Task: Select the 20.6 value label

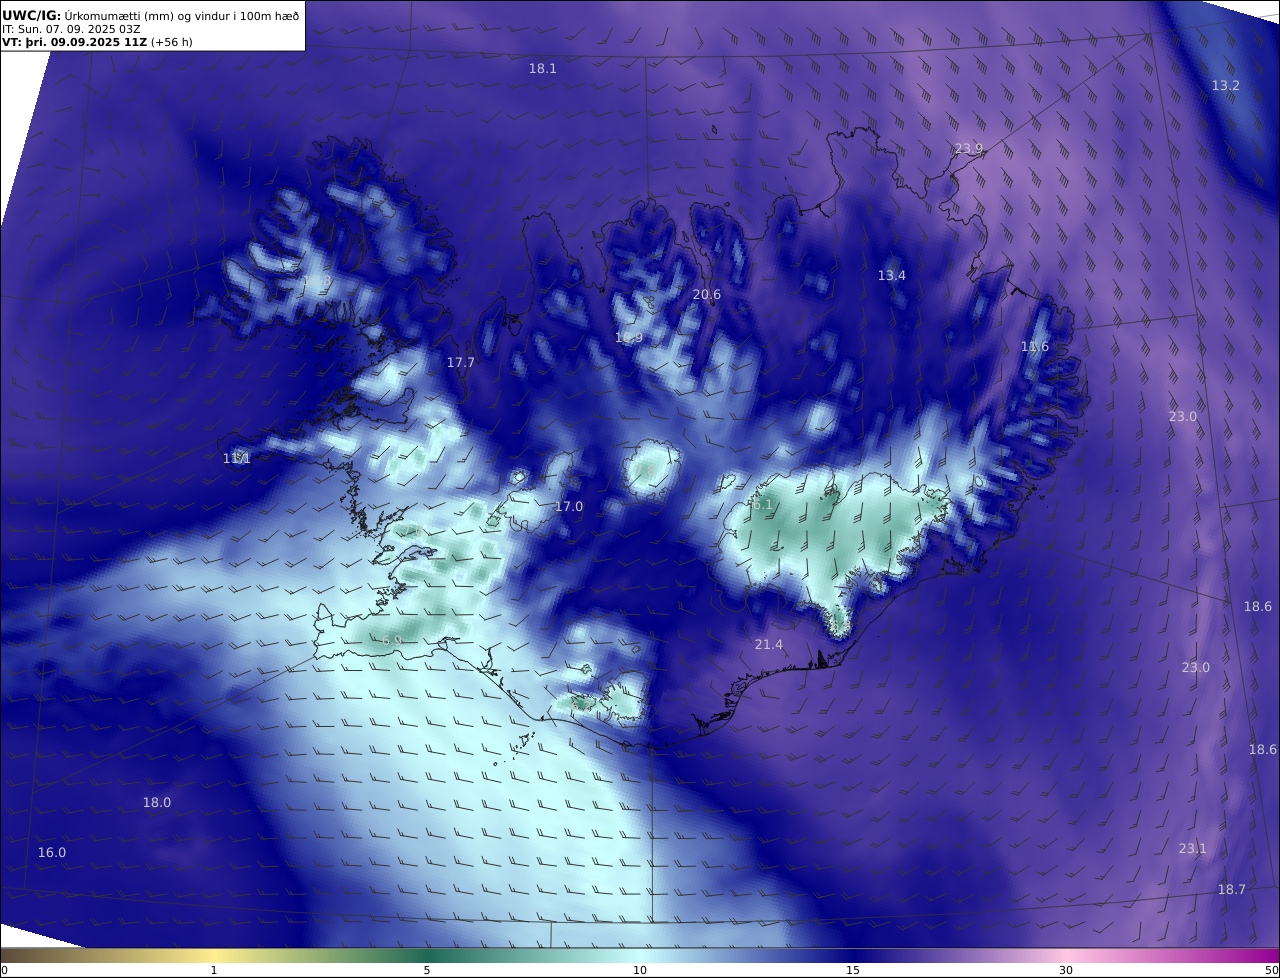Action: pos(707,295)
